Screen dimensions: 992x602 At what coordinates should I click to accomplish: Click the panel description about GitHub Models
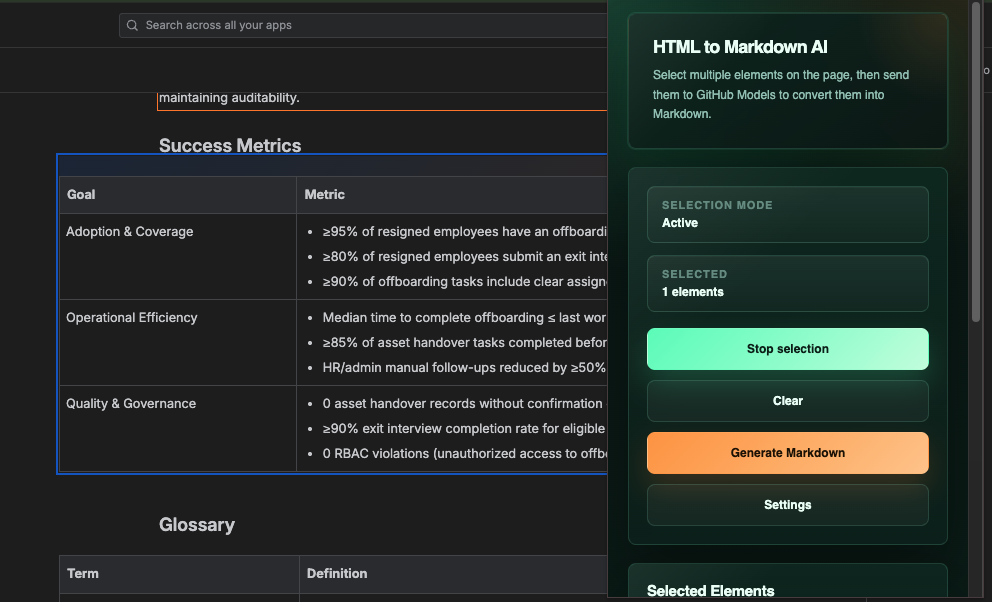781,94
